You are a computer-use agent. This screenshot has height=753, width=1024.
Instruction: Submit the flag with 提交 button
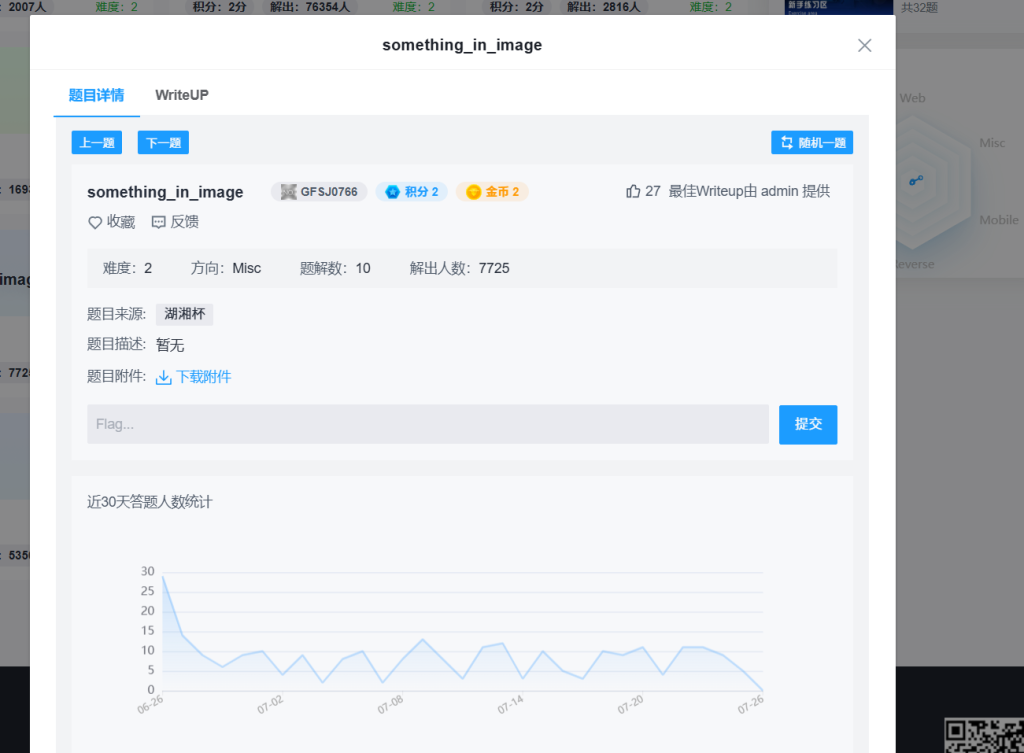808,424
